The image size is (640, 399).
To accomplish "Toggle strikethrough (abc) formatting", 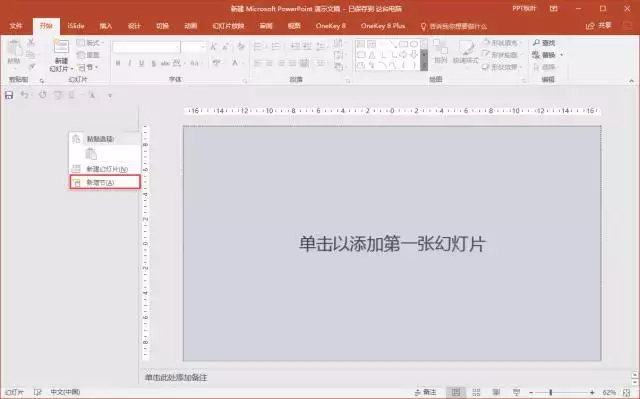I will (x=165, y=63).
